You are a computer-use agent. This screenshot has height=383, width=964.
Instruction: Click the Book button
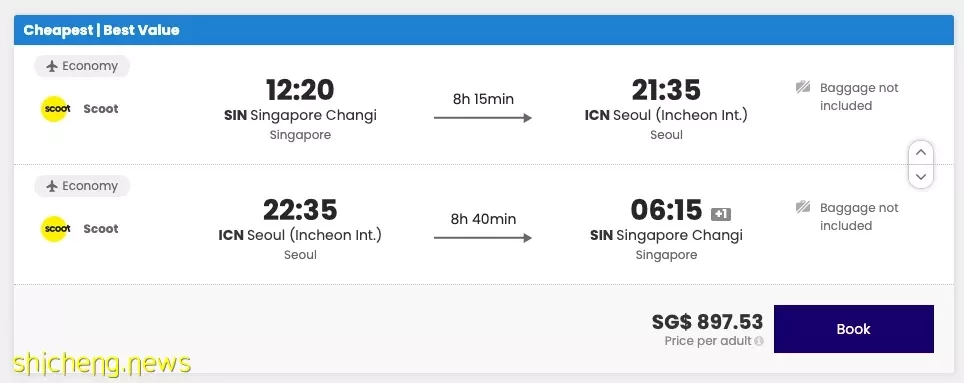click(x=853, y=329)
